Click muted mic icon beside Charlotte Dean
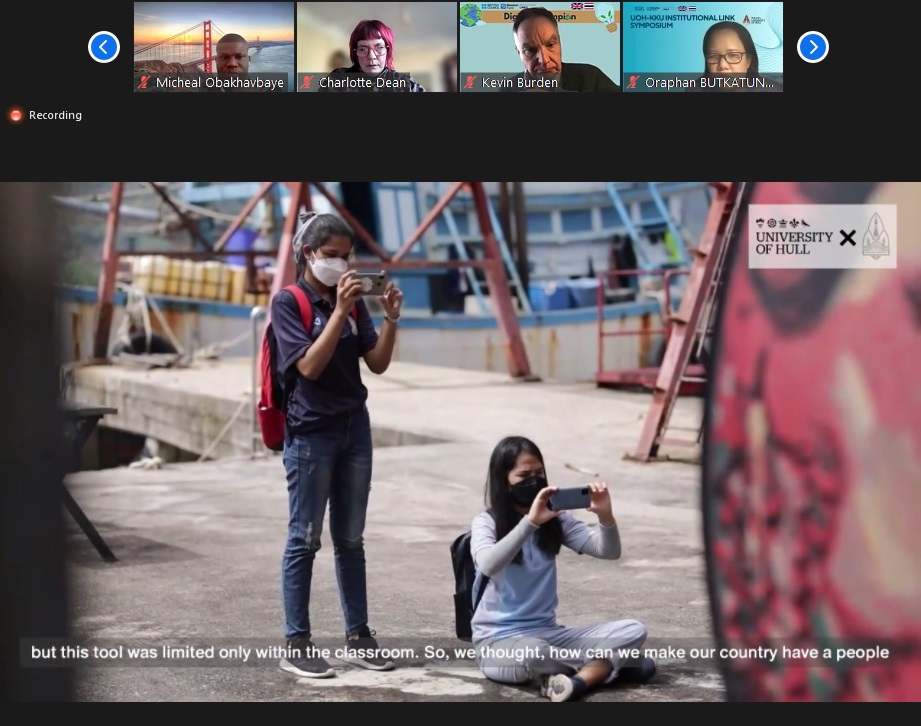Image resolution: width=921 pixels, height=726 pixels. tap(307, 82)
